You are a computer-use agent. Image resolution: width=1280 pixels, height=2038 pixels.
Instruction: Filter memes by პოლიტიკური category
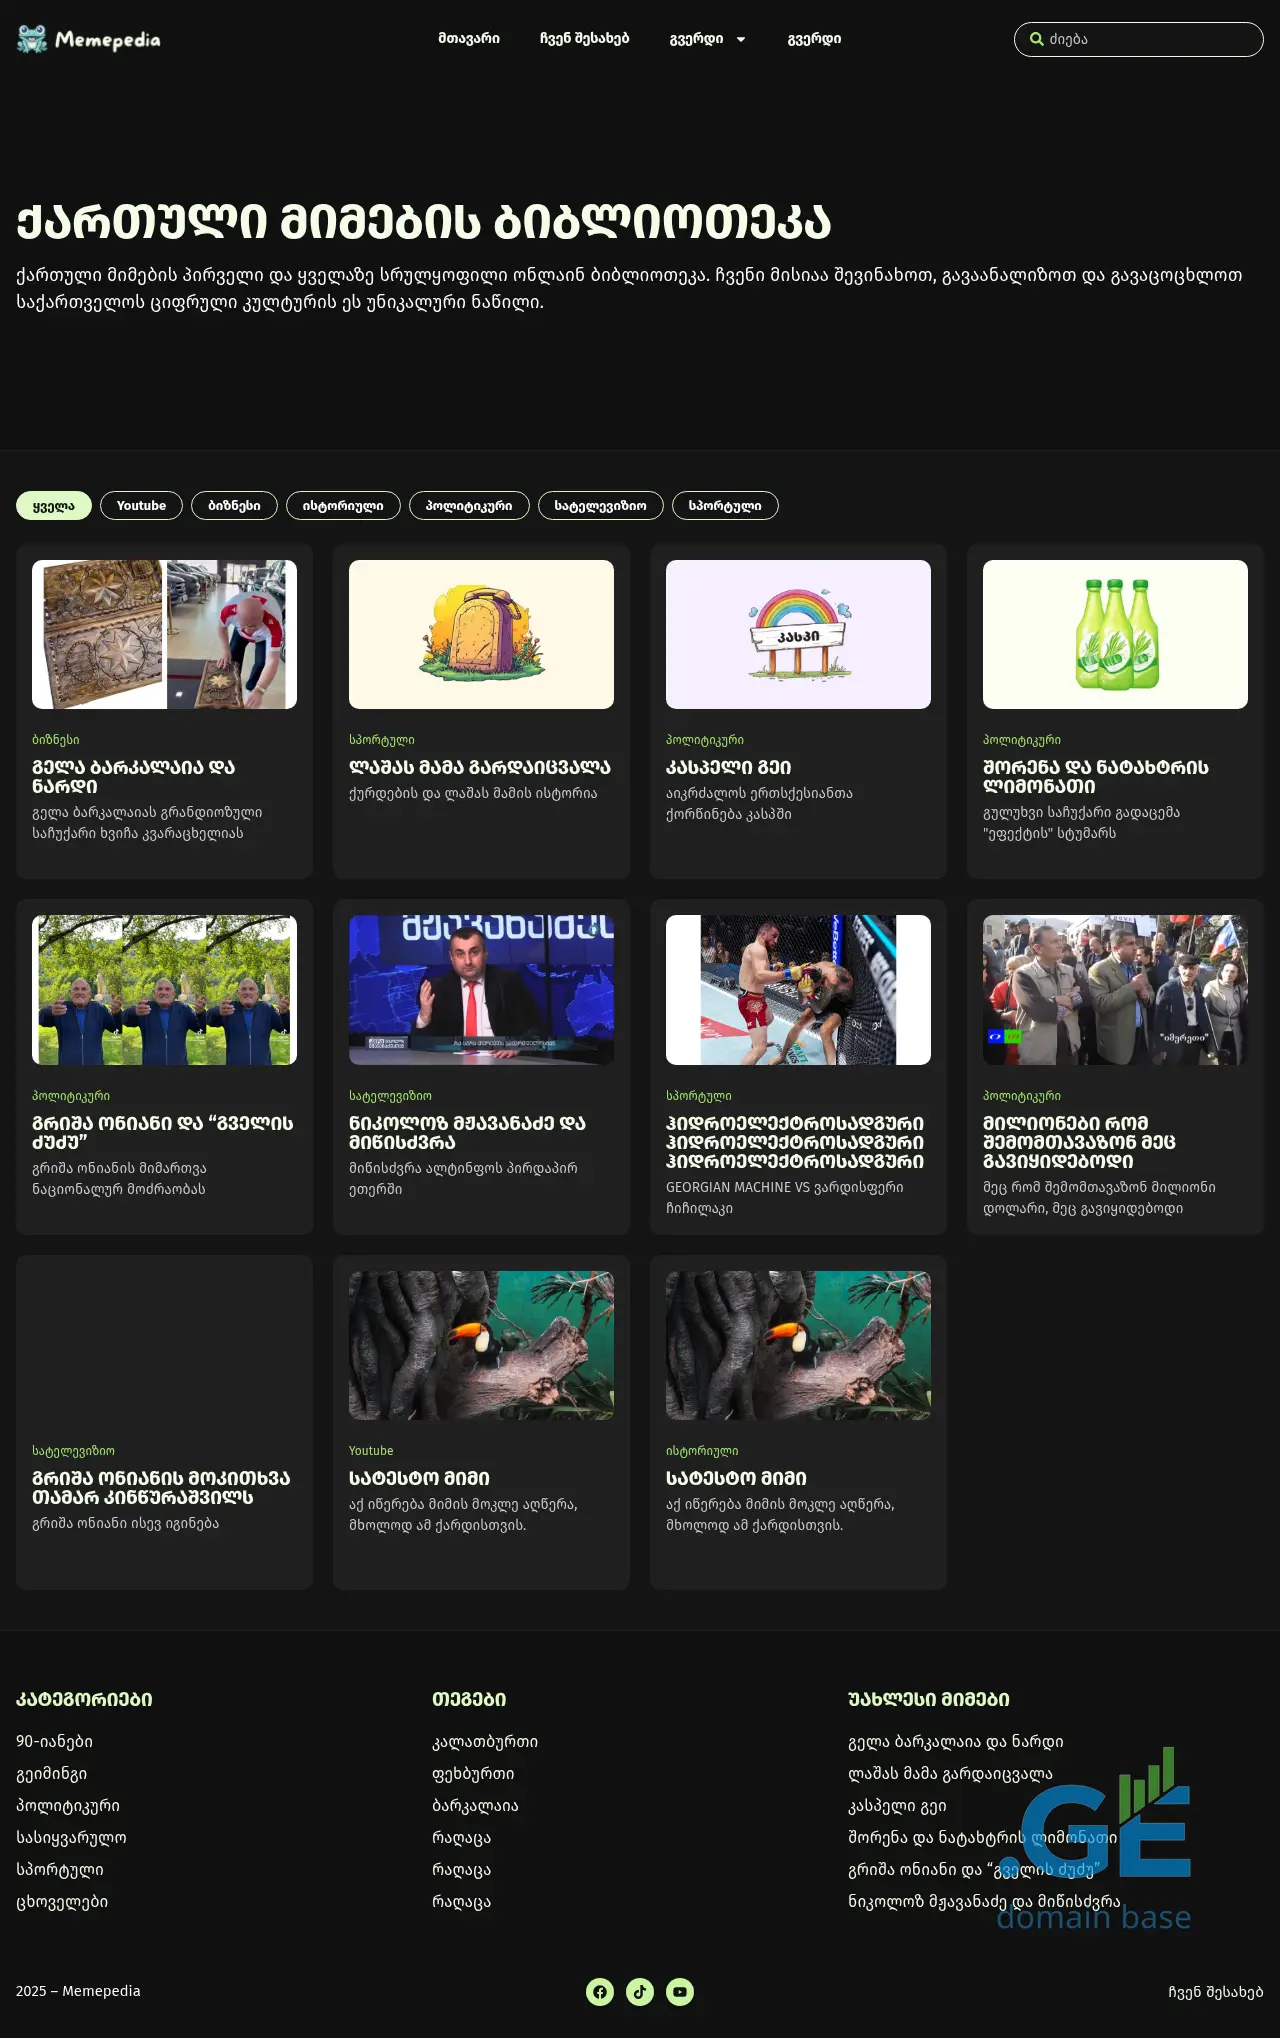469,506
